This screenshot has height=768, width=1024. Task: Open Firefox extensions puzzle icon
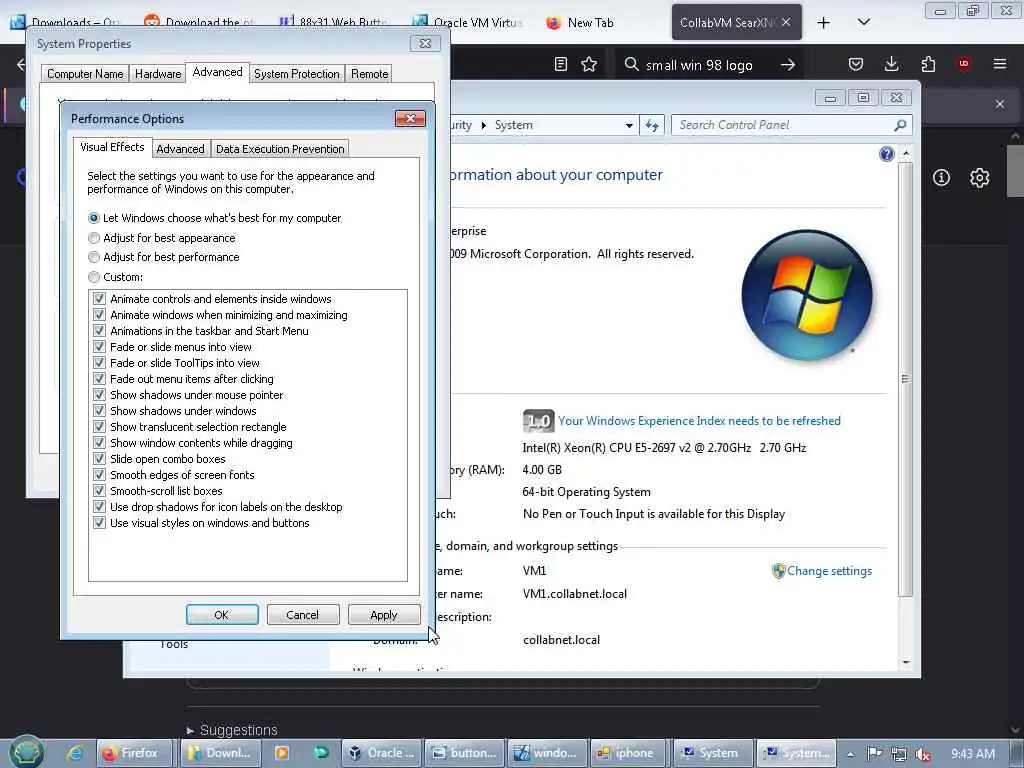(x=928, y=64)
